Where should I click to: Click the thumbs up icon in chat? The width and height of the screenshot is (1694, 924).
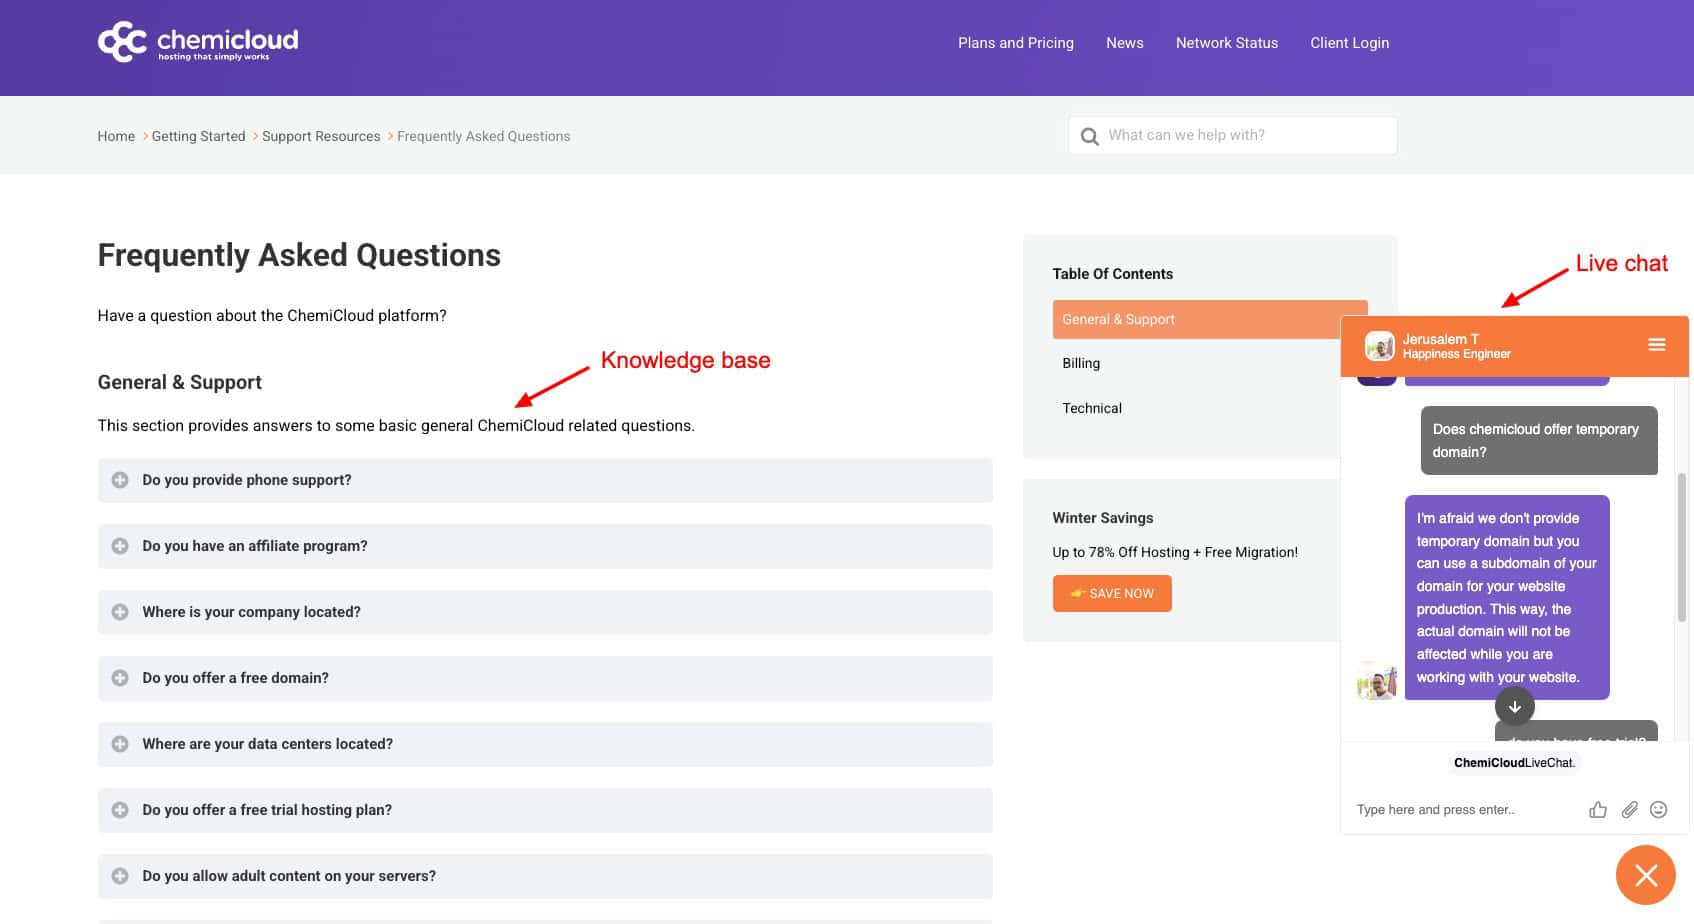pos(1598,809)
